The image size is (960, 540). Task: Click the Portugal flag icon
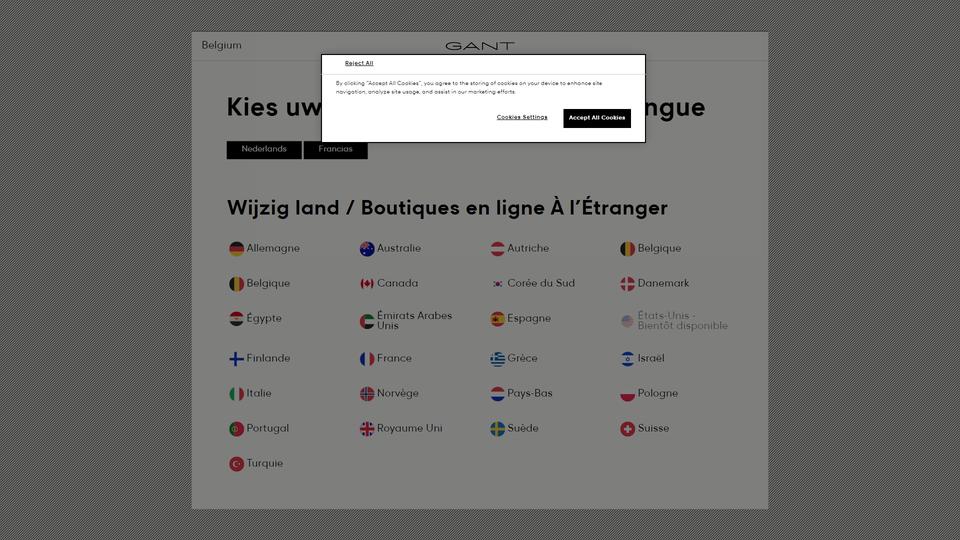pyautogui.click(x=236, y=429)
